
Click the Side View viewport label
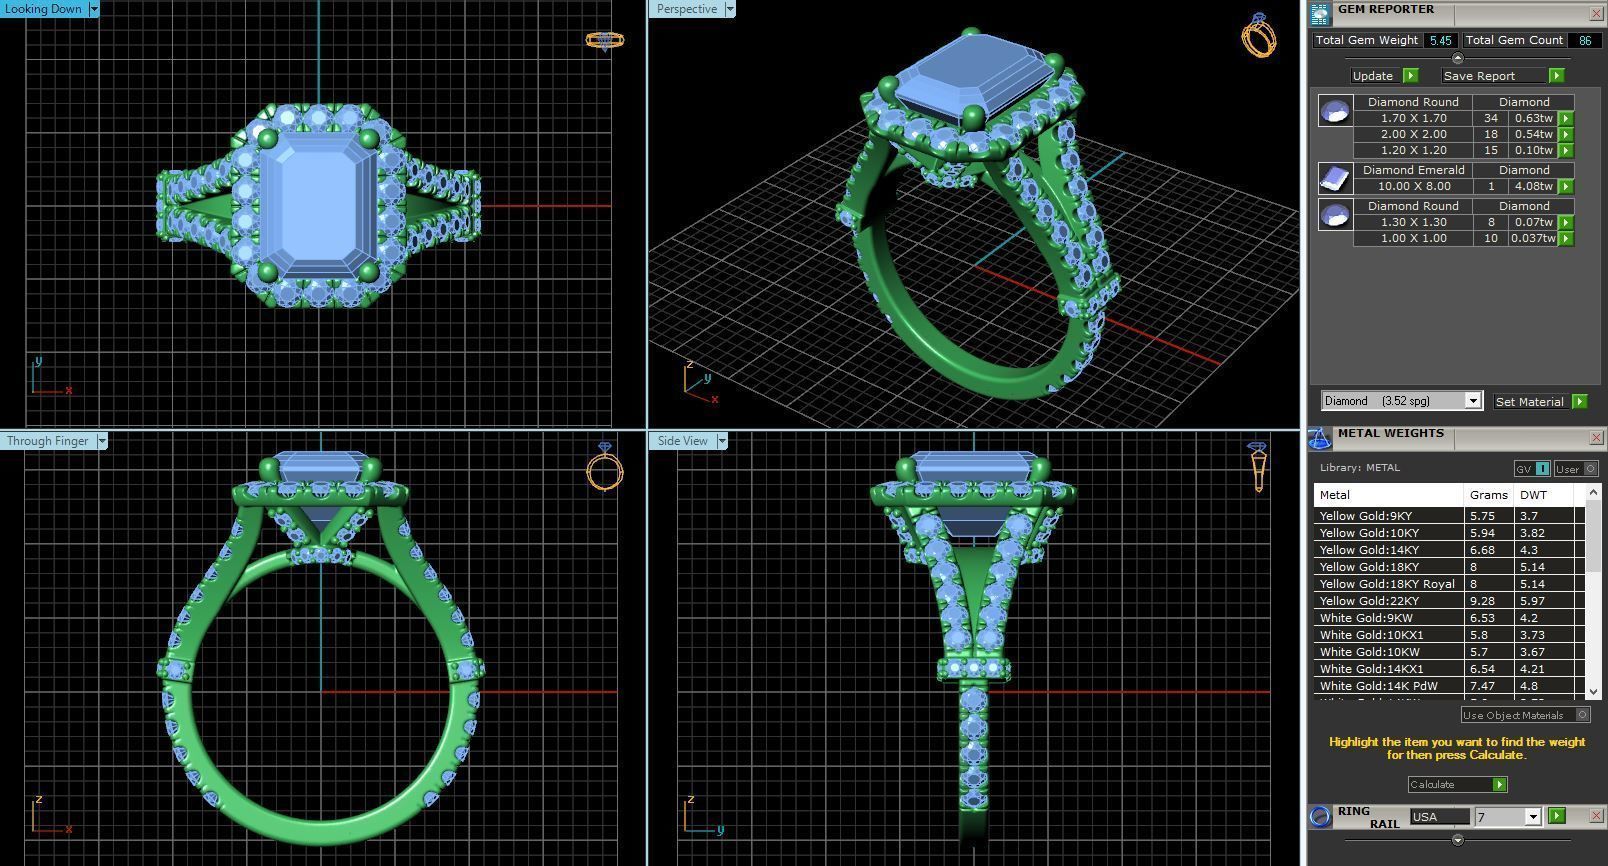coord(683,441)
